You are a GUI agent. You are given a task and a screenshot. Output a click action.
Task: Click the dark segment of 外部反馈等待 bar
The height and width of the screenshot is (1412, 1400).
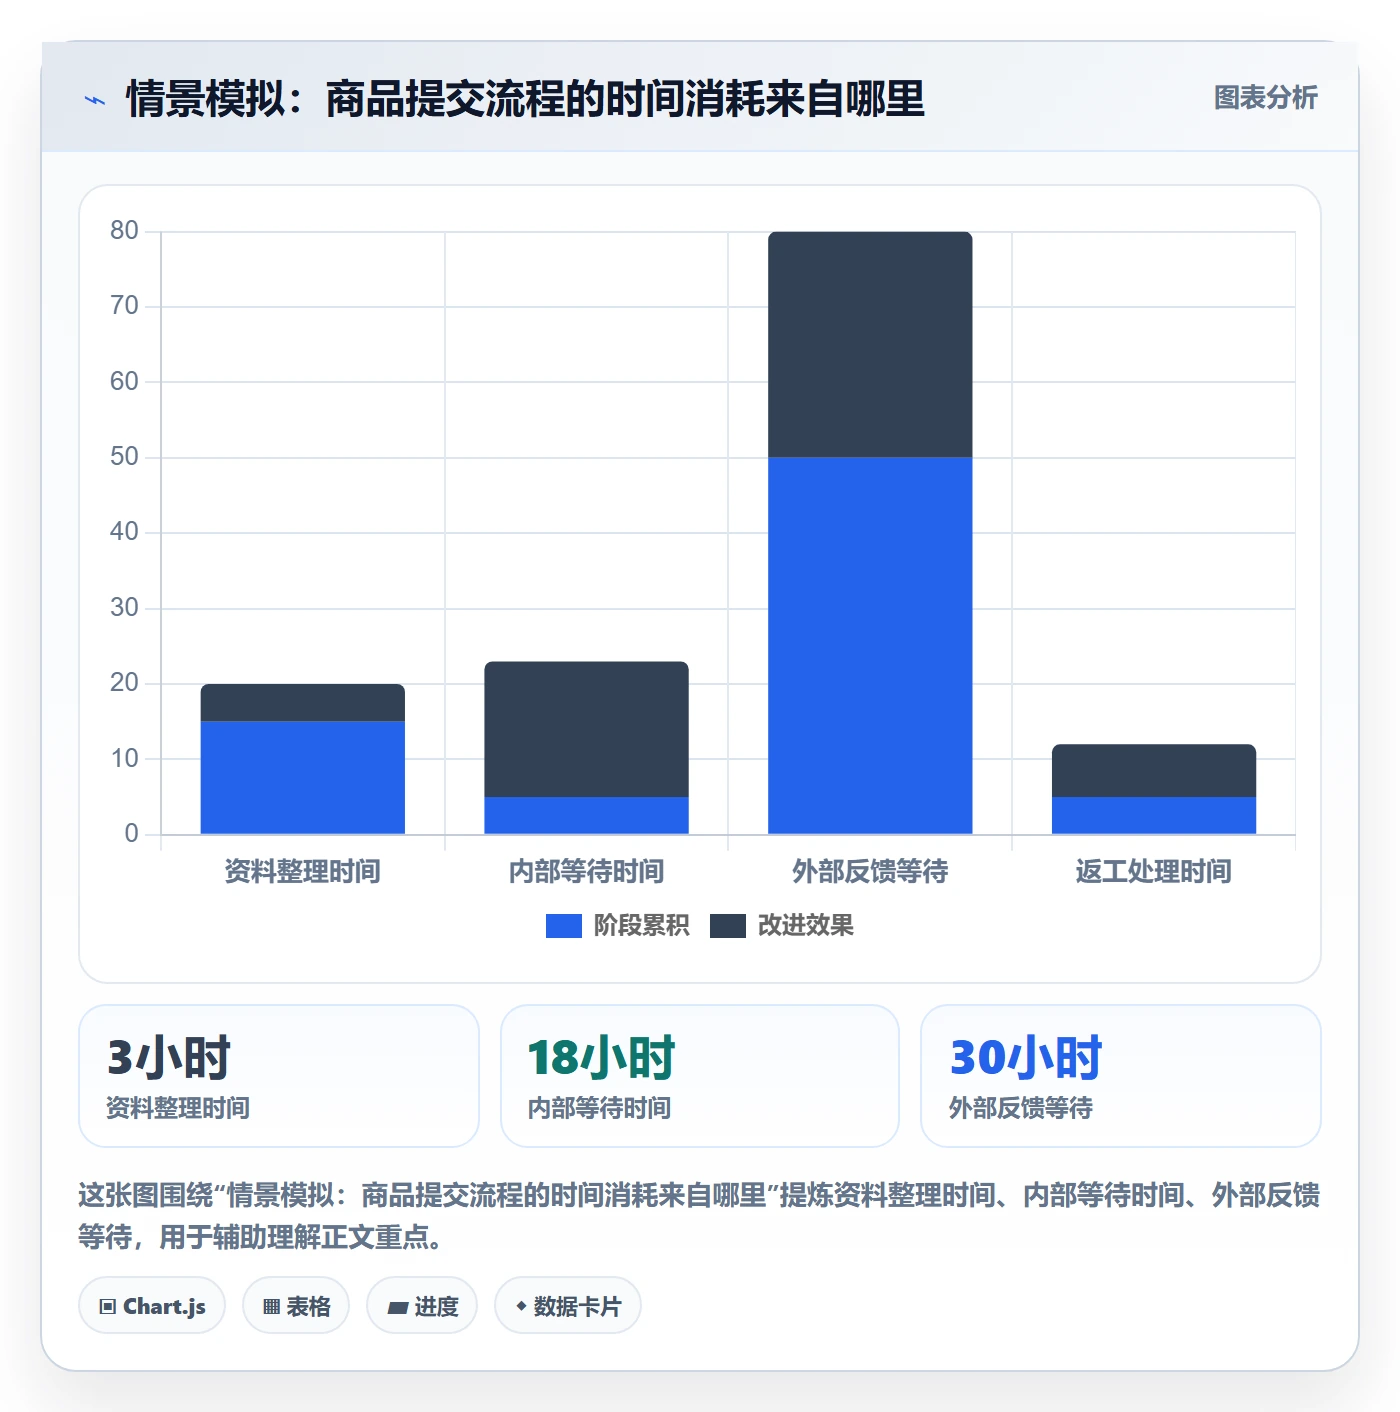(x=870, y=345)
